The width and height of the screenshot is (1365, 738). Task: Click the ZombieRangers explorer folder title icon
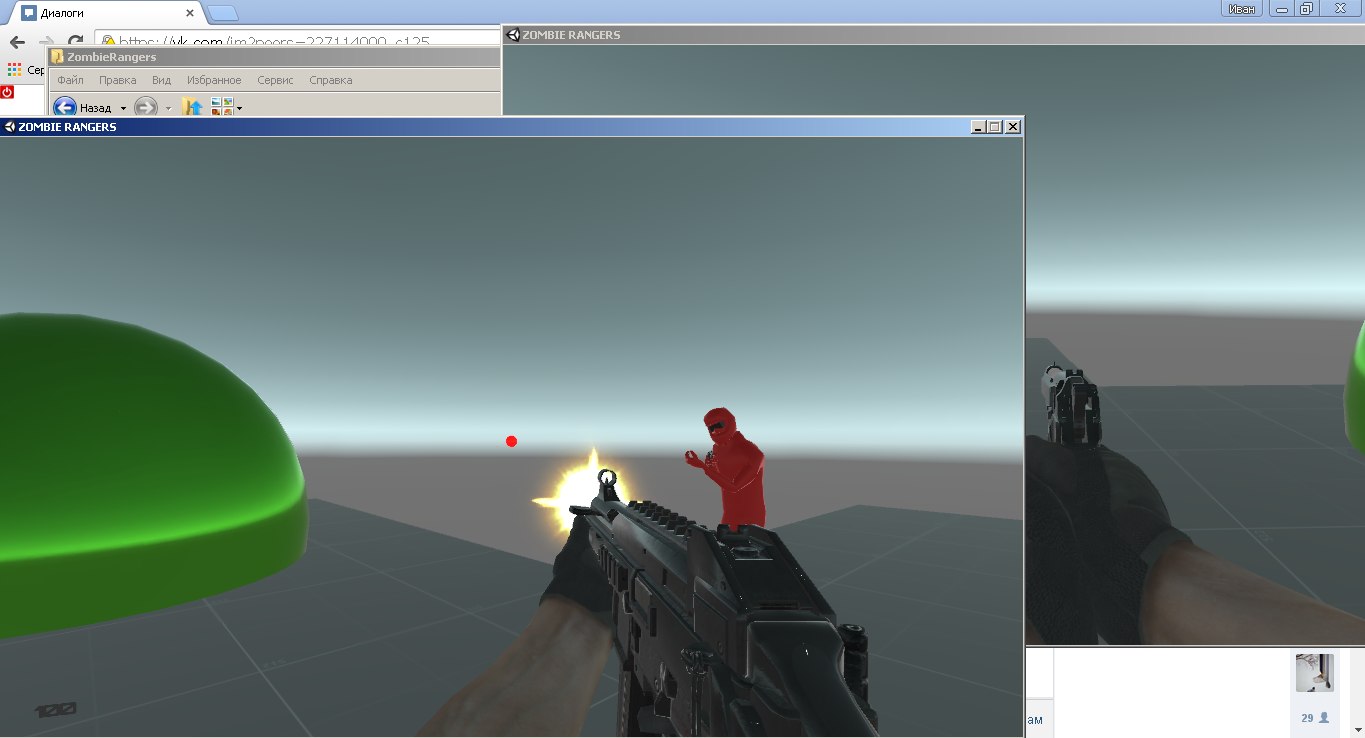coord(57,57)
